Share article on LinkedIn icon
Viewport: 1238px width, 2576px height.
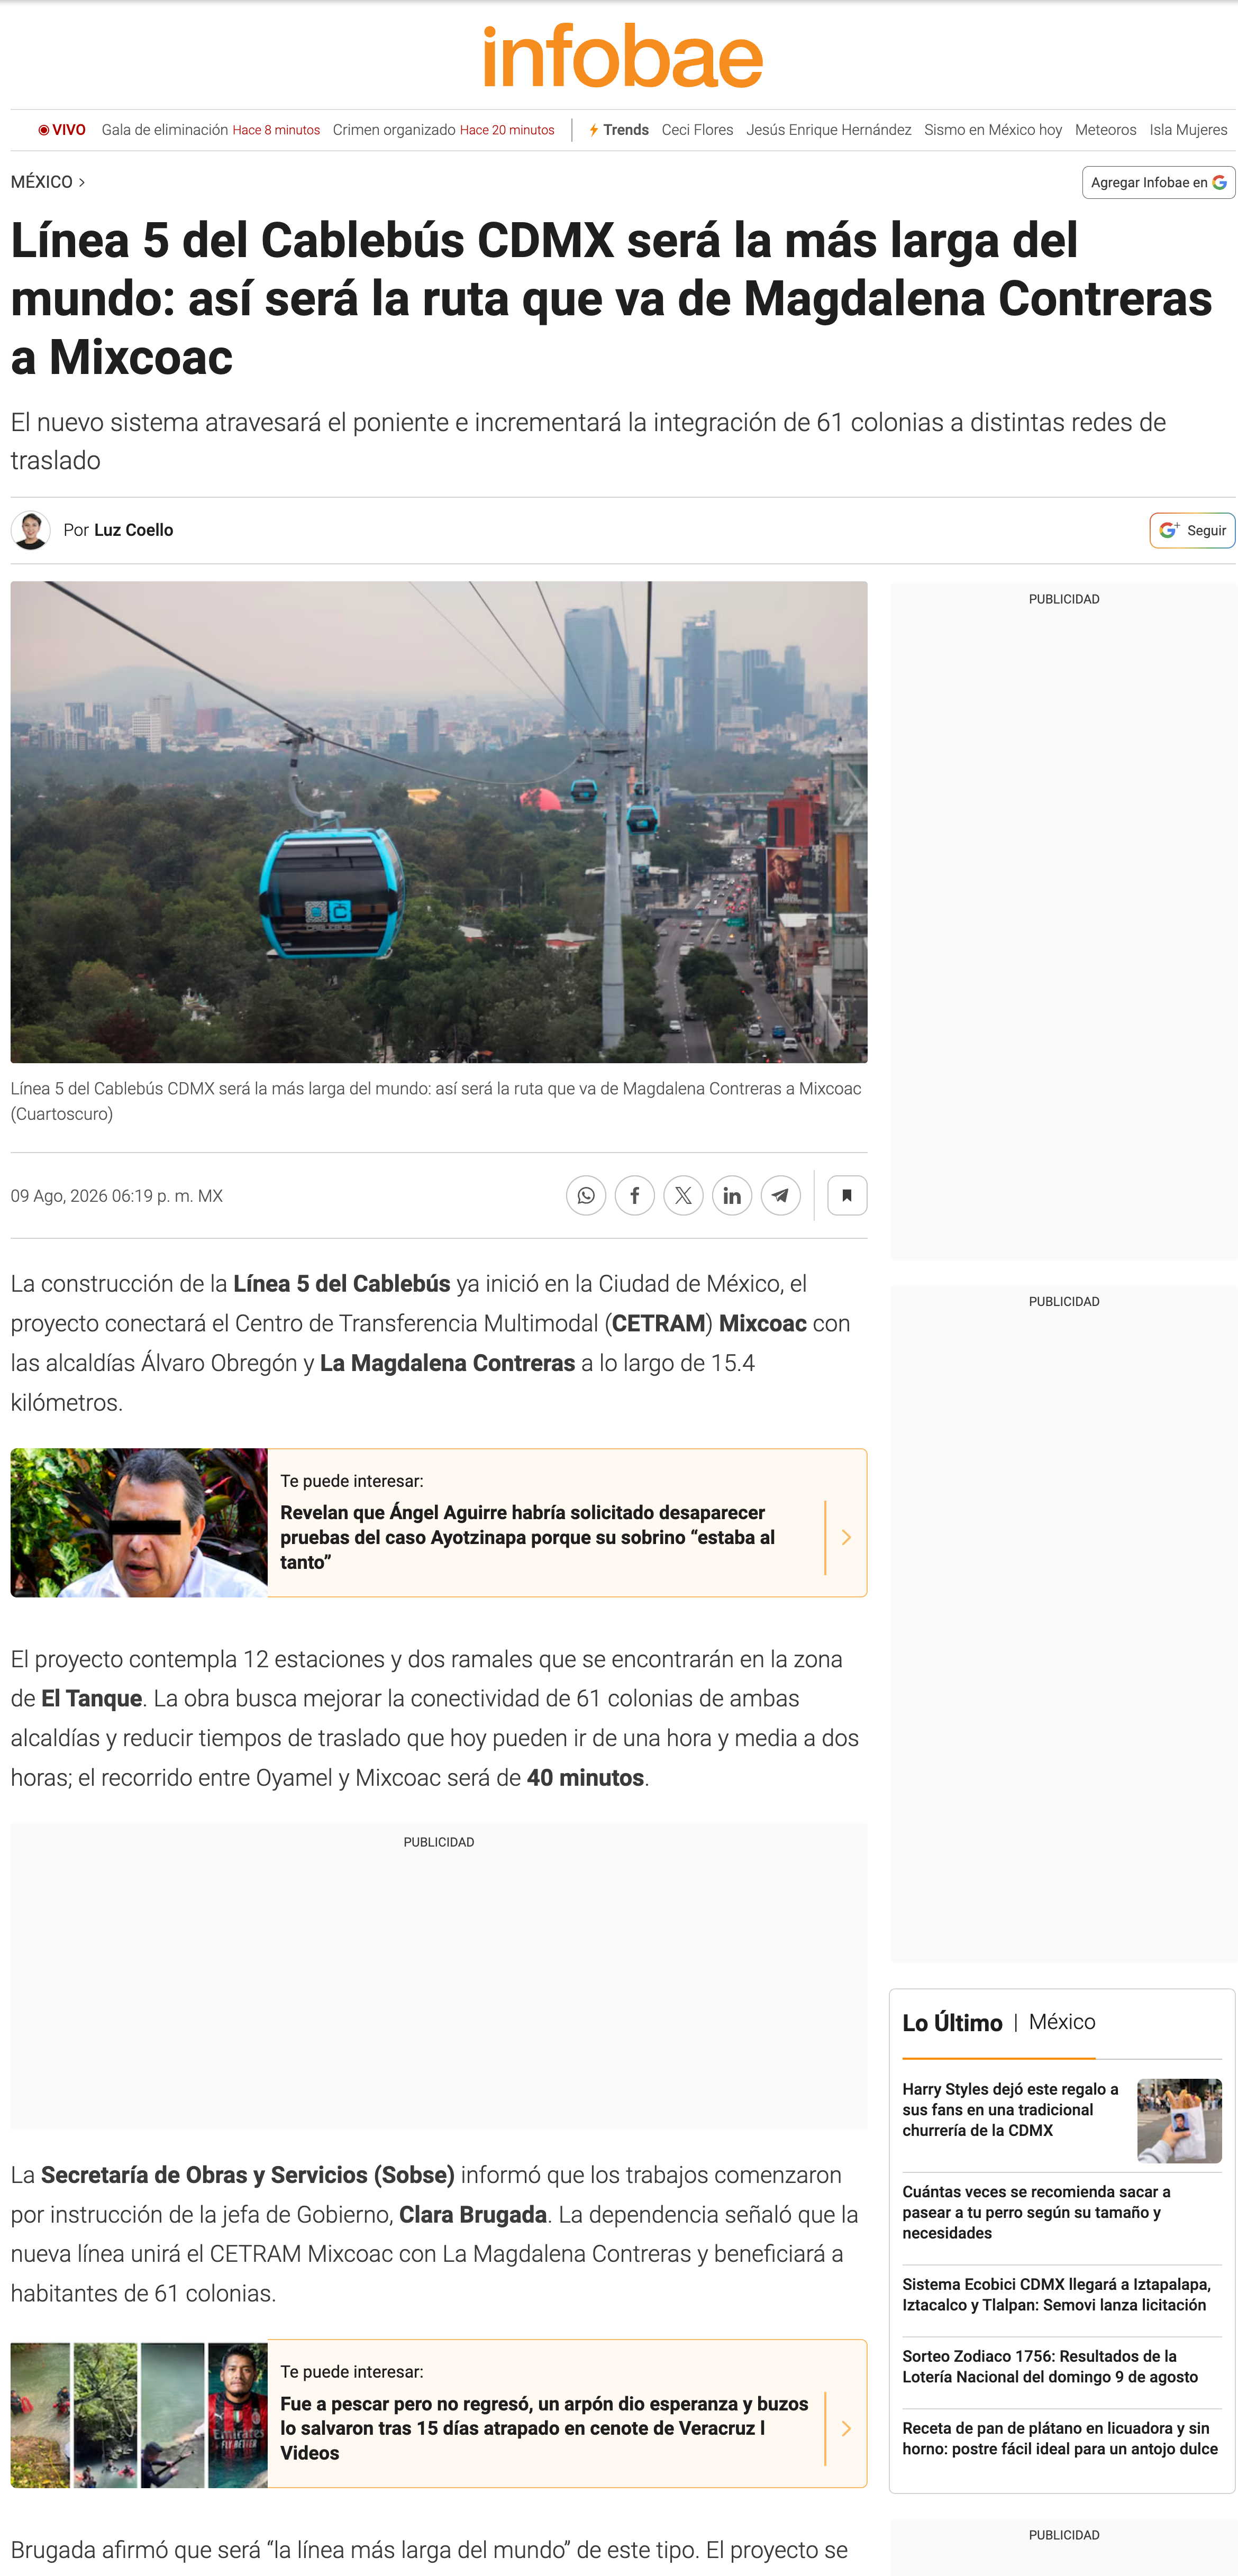click(x=732, y=1195)
